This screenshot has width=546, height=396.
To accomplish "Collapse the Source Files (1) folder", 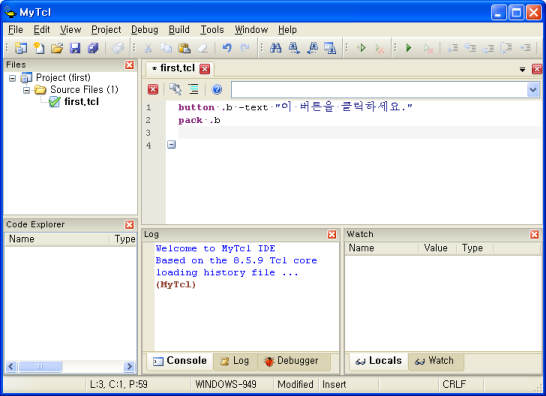I will click(x=26, y=90).
